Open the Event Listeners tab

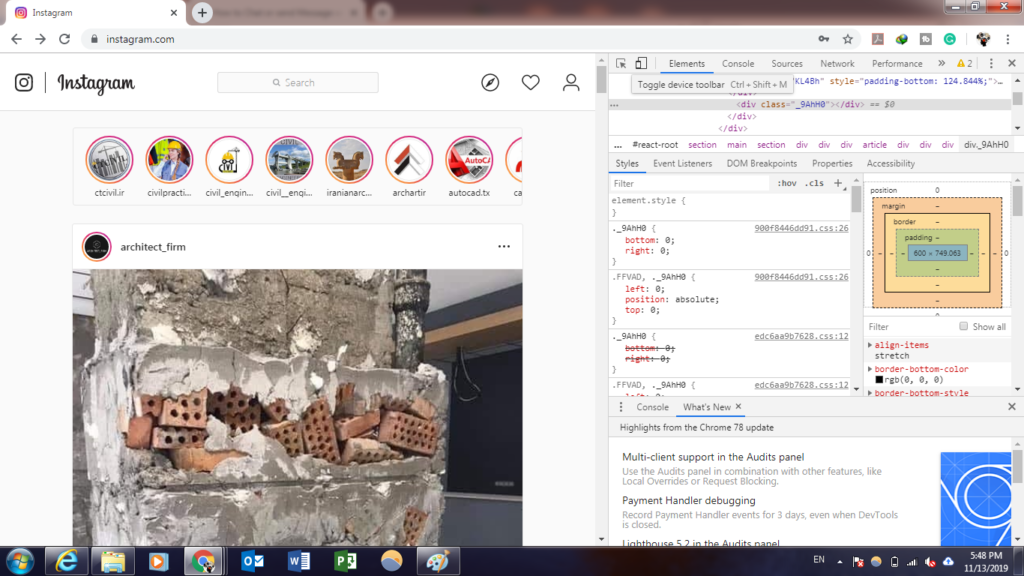(x=682, y=163)
